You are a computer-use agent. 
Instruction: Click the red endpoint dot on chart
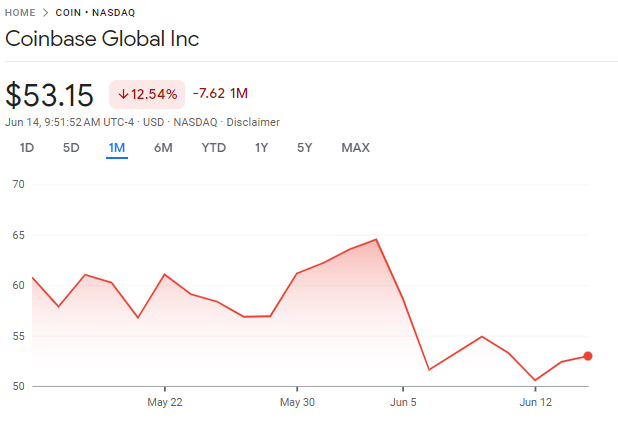coord(588,356)
